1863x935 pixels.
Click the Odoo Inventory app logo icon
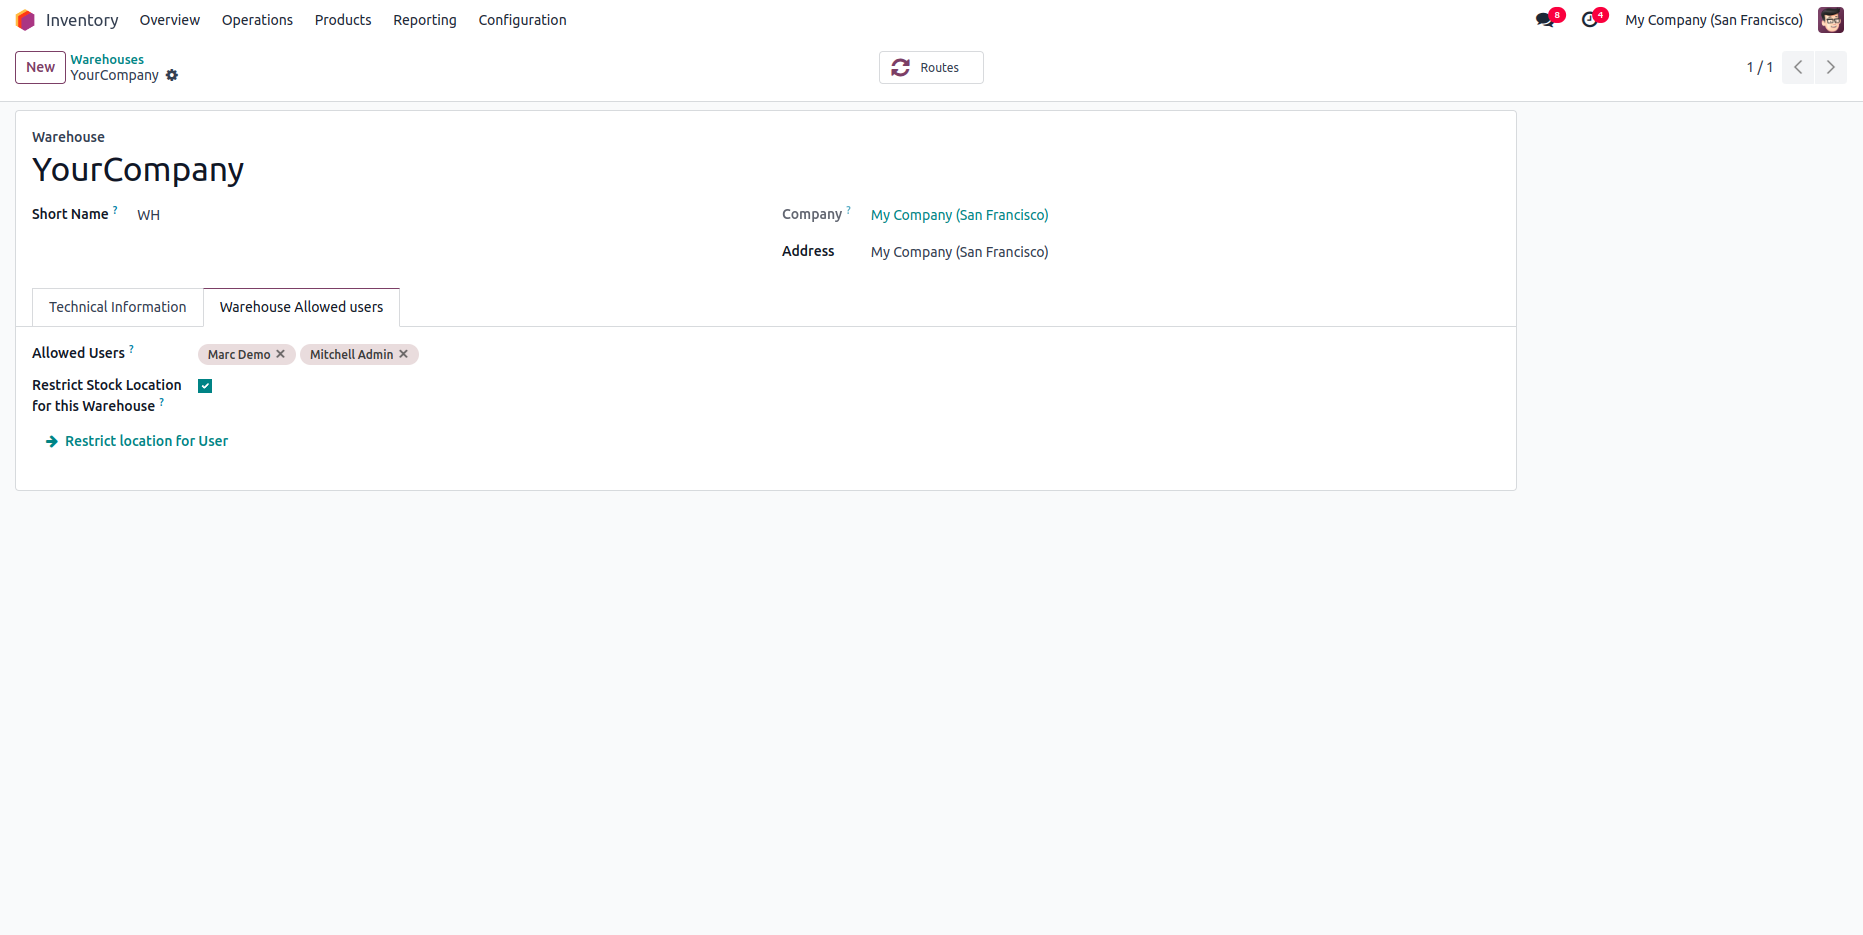click(x=25, y=20)
